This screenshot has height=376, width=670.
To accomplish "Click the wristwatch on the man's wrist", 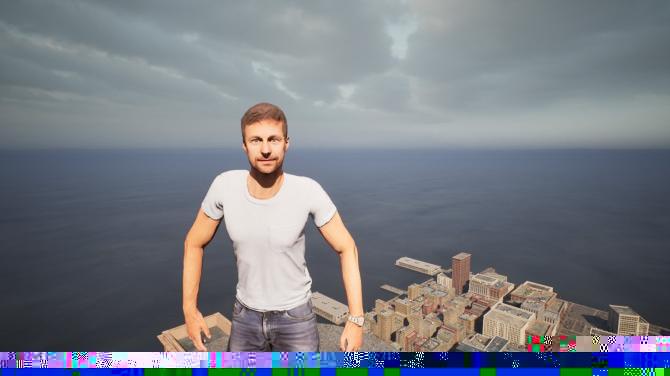I will 356,319.
